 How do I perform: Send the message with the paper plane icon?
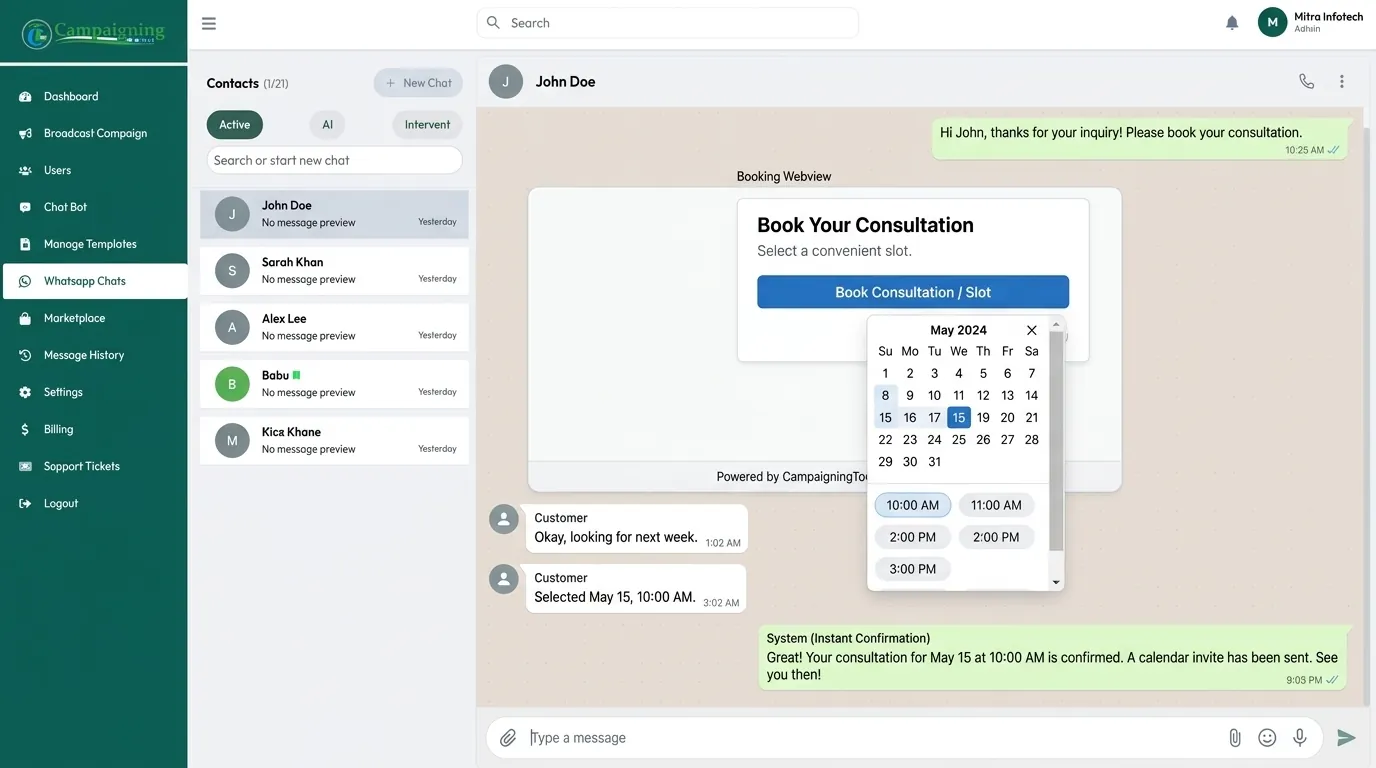click(x=1347, y=738)
